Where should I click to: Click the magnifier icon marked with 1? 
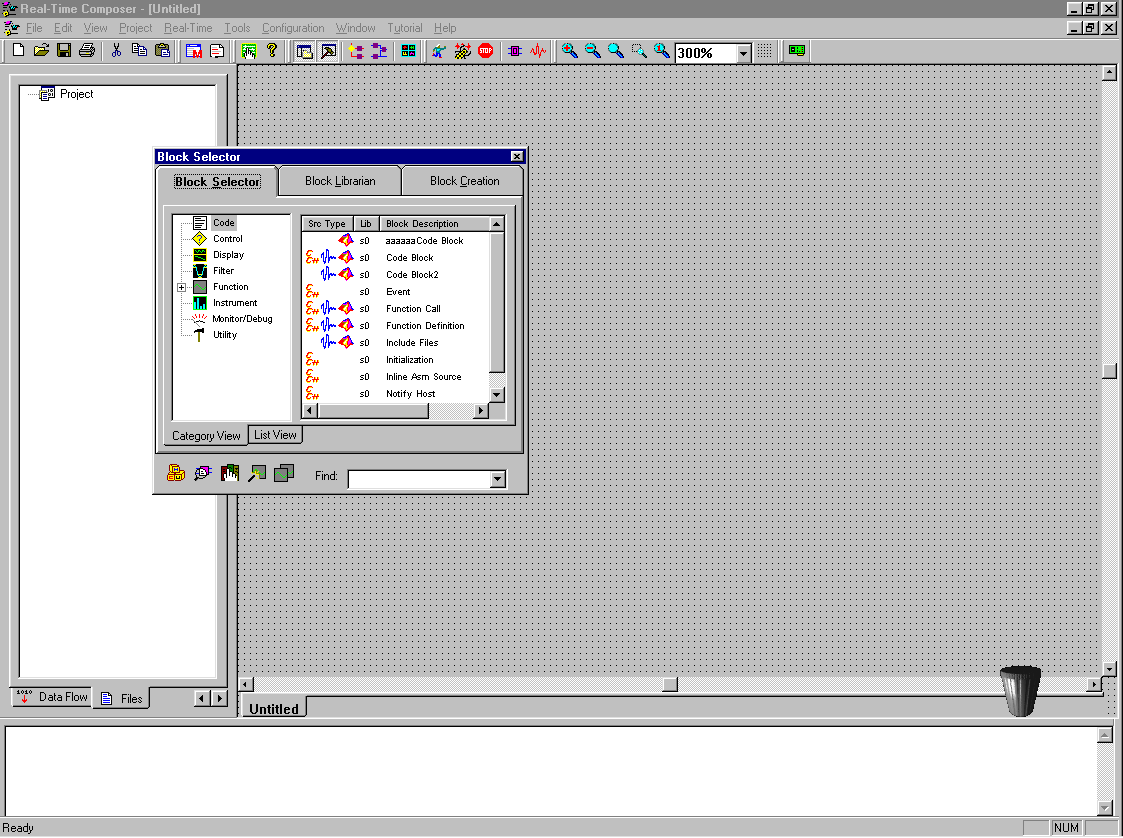click(x=662, y=51)
